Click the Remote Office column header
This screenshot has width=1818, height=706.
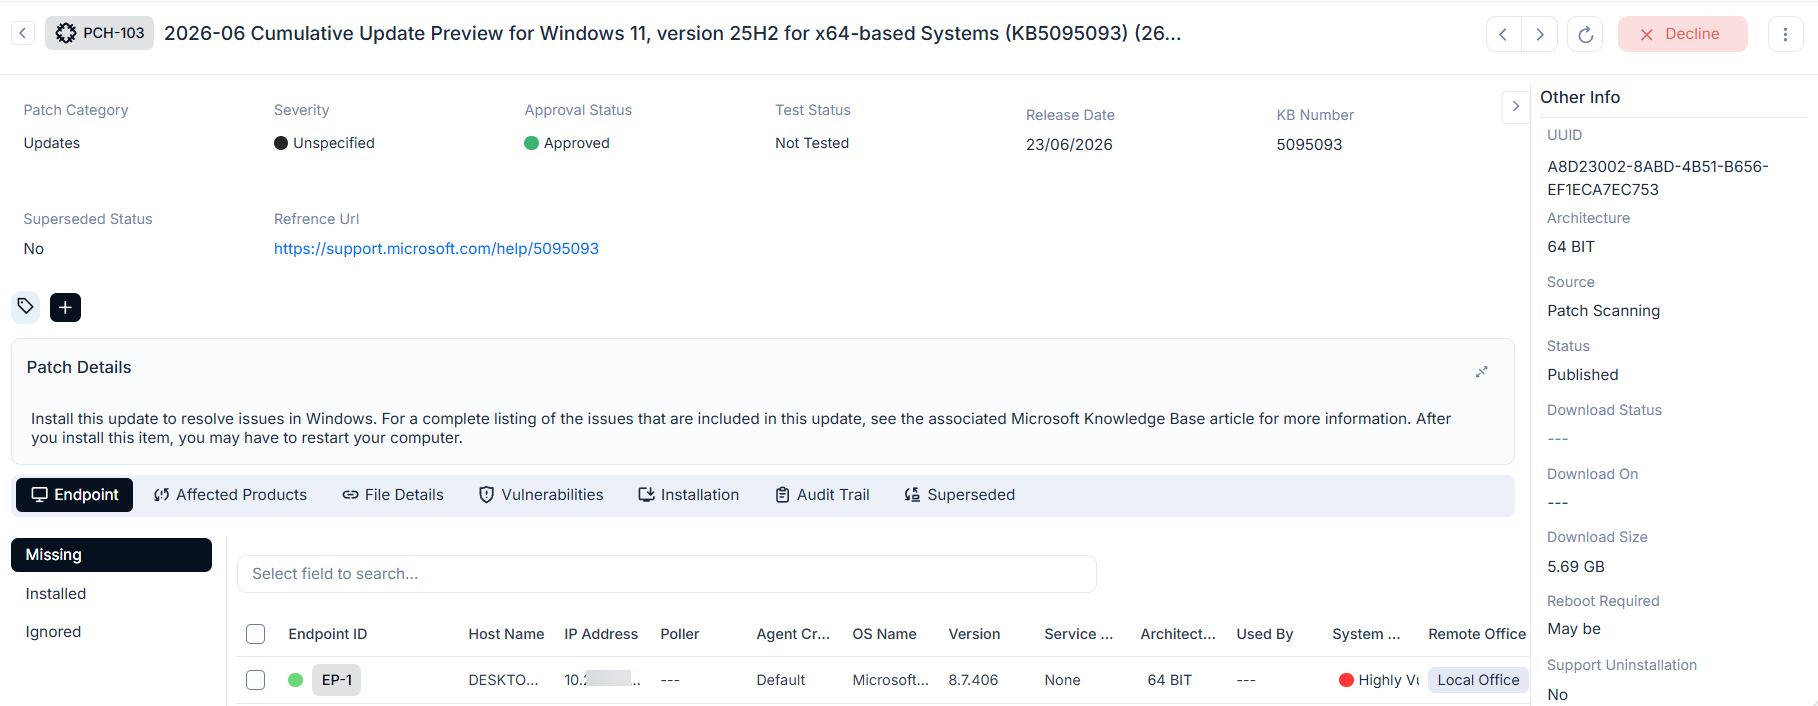1477,634
